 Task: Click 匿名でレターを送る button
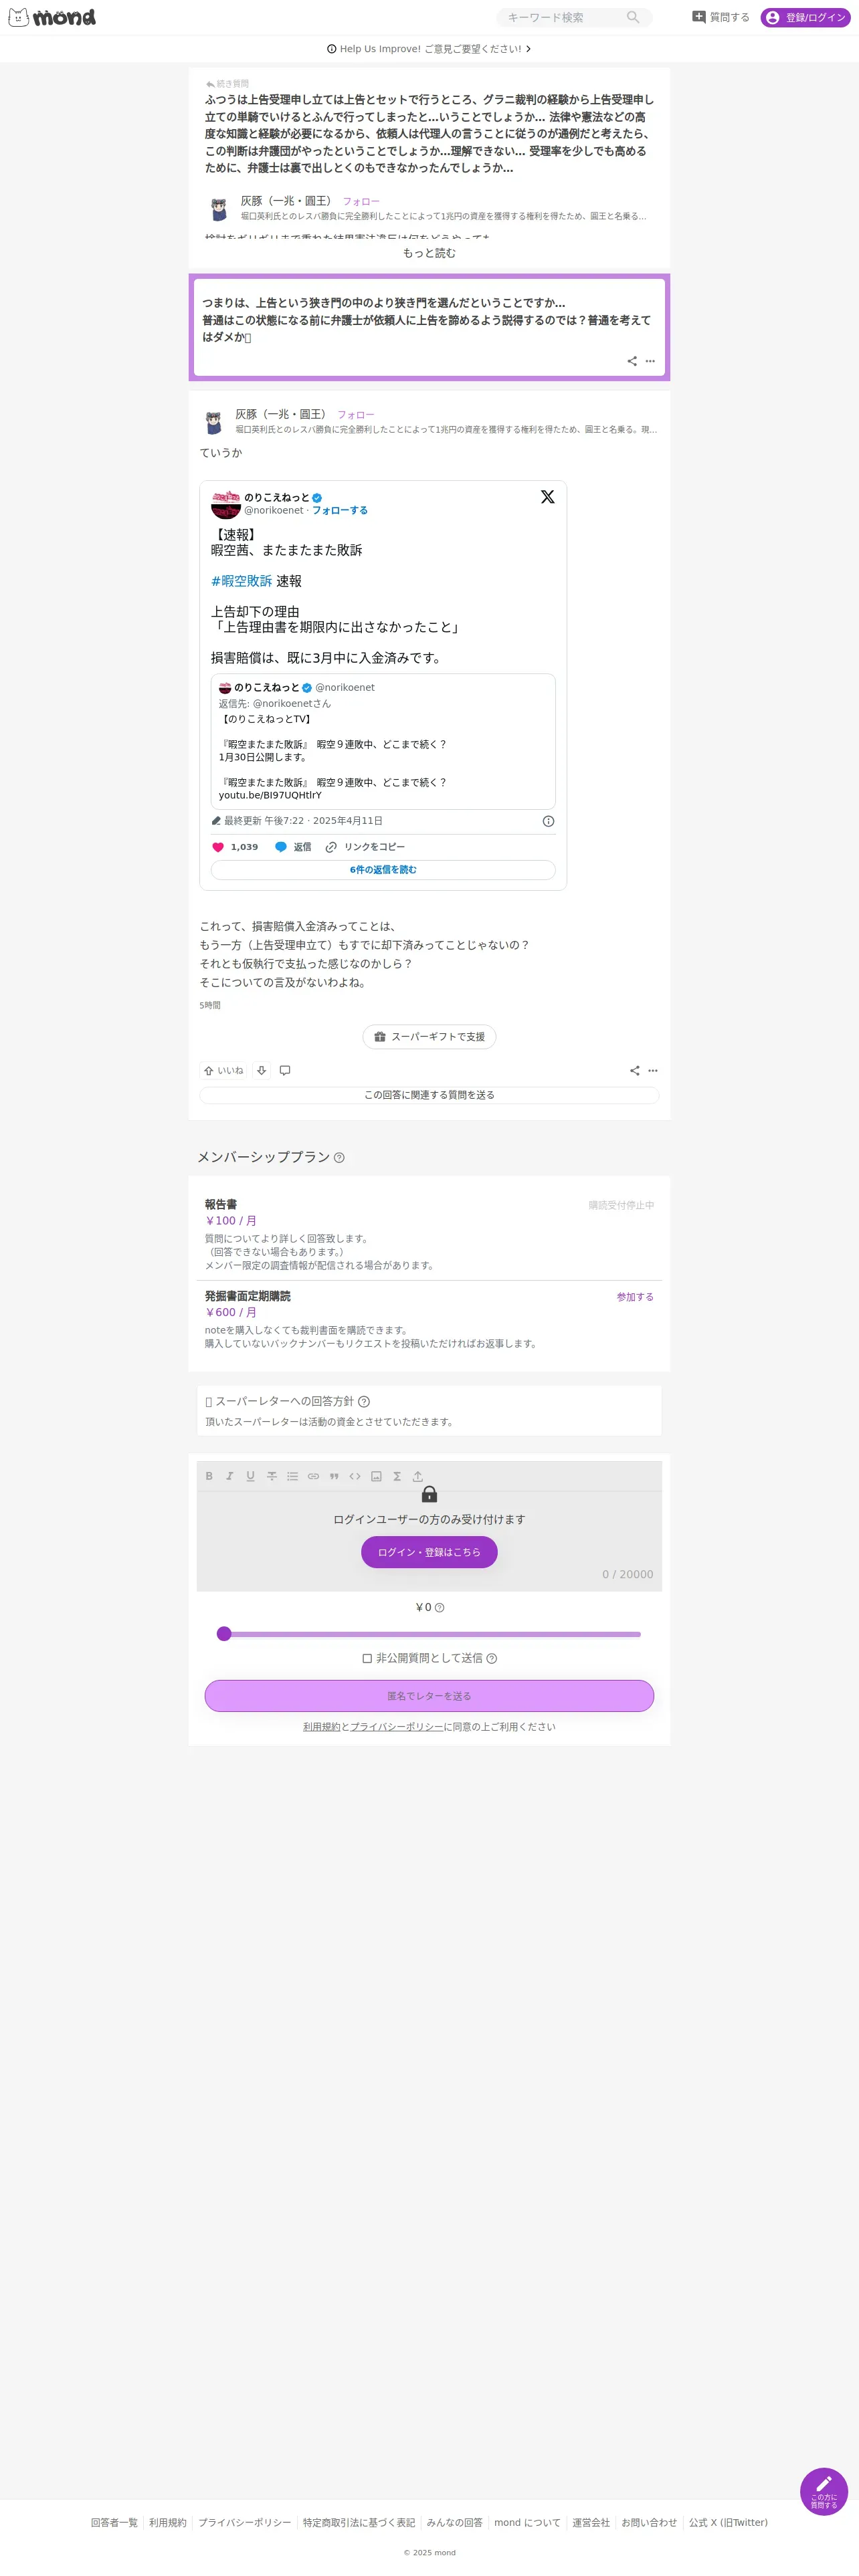(x=429, y=1696)
